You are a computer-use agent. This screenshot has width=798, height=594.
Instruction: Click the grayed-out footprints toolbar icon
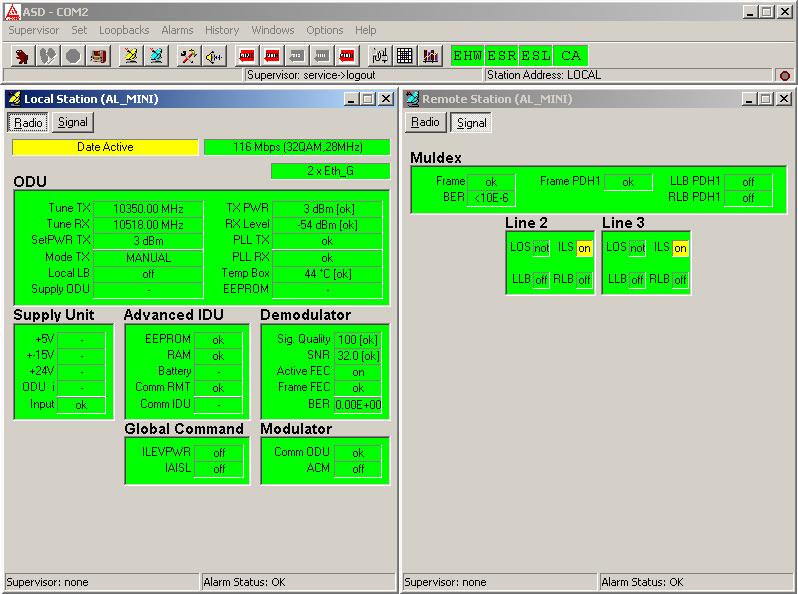pos(48,55)
